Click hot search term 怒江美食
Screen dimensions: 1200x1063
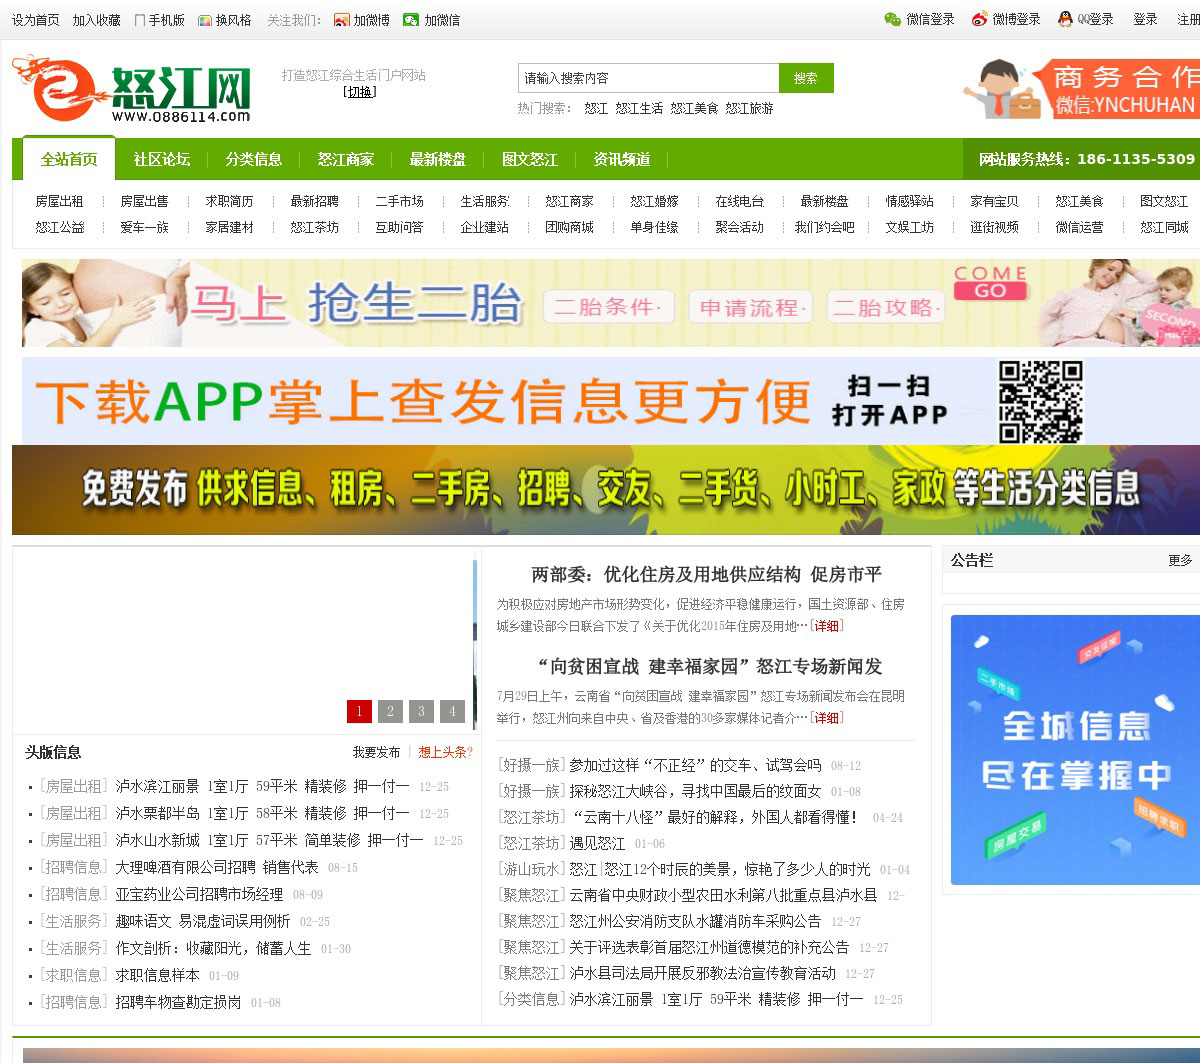694,108
